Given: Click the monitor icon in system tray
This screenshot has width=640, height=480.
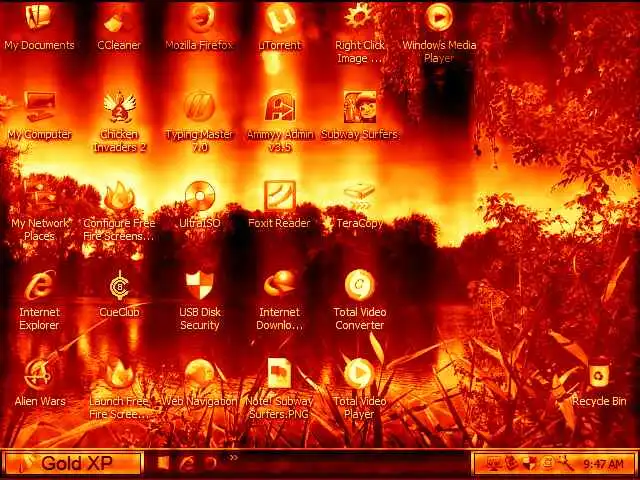Looking at the screenshot, I should pos(493,464).
